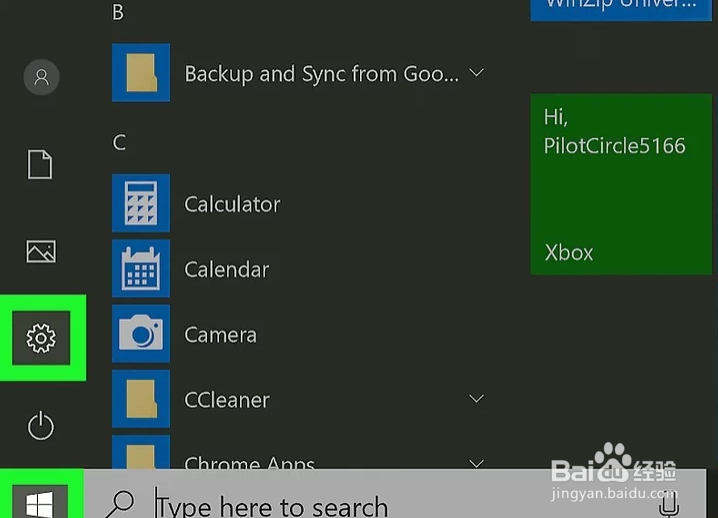
Task: Click the microphone icon in search bar
Action: point(669,504)
